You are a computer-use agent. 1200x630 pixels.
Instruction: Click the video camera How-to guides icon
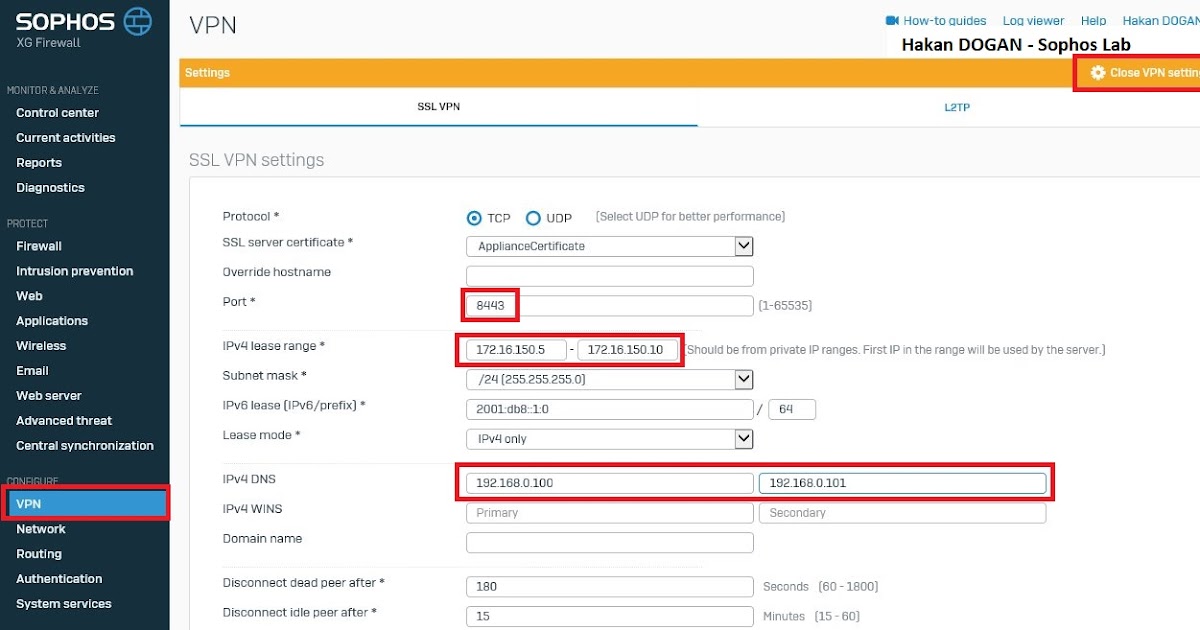pyautogui.click(x=892, y=20)
